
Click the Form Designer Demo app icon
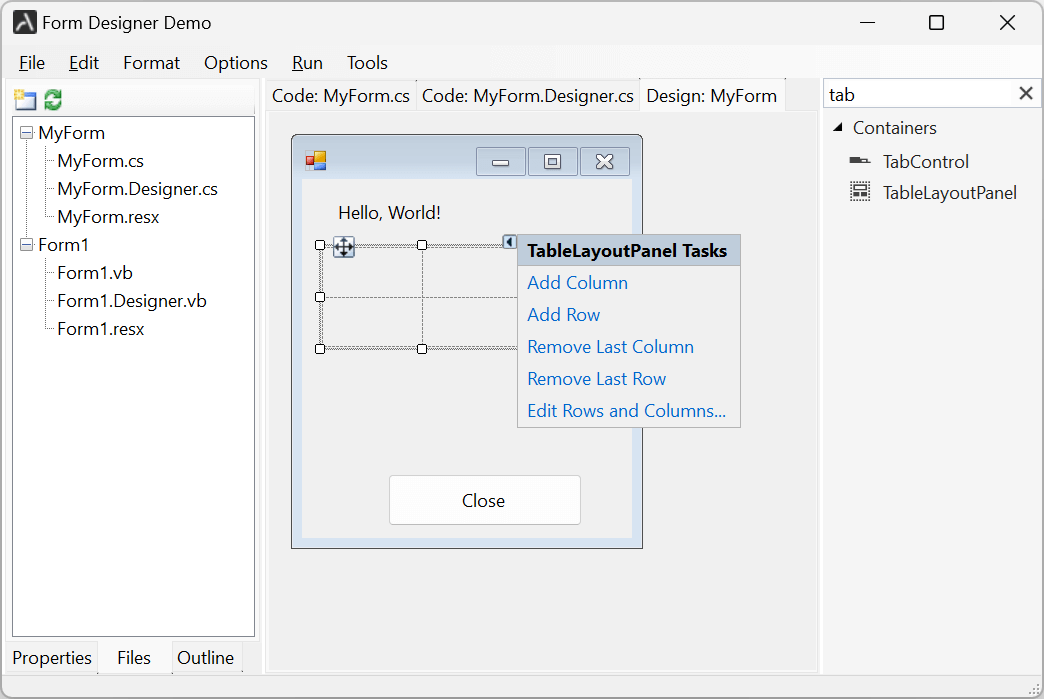25,23
